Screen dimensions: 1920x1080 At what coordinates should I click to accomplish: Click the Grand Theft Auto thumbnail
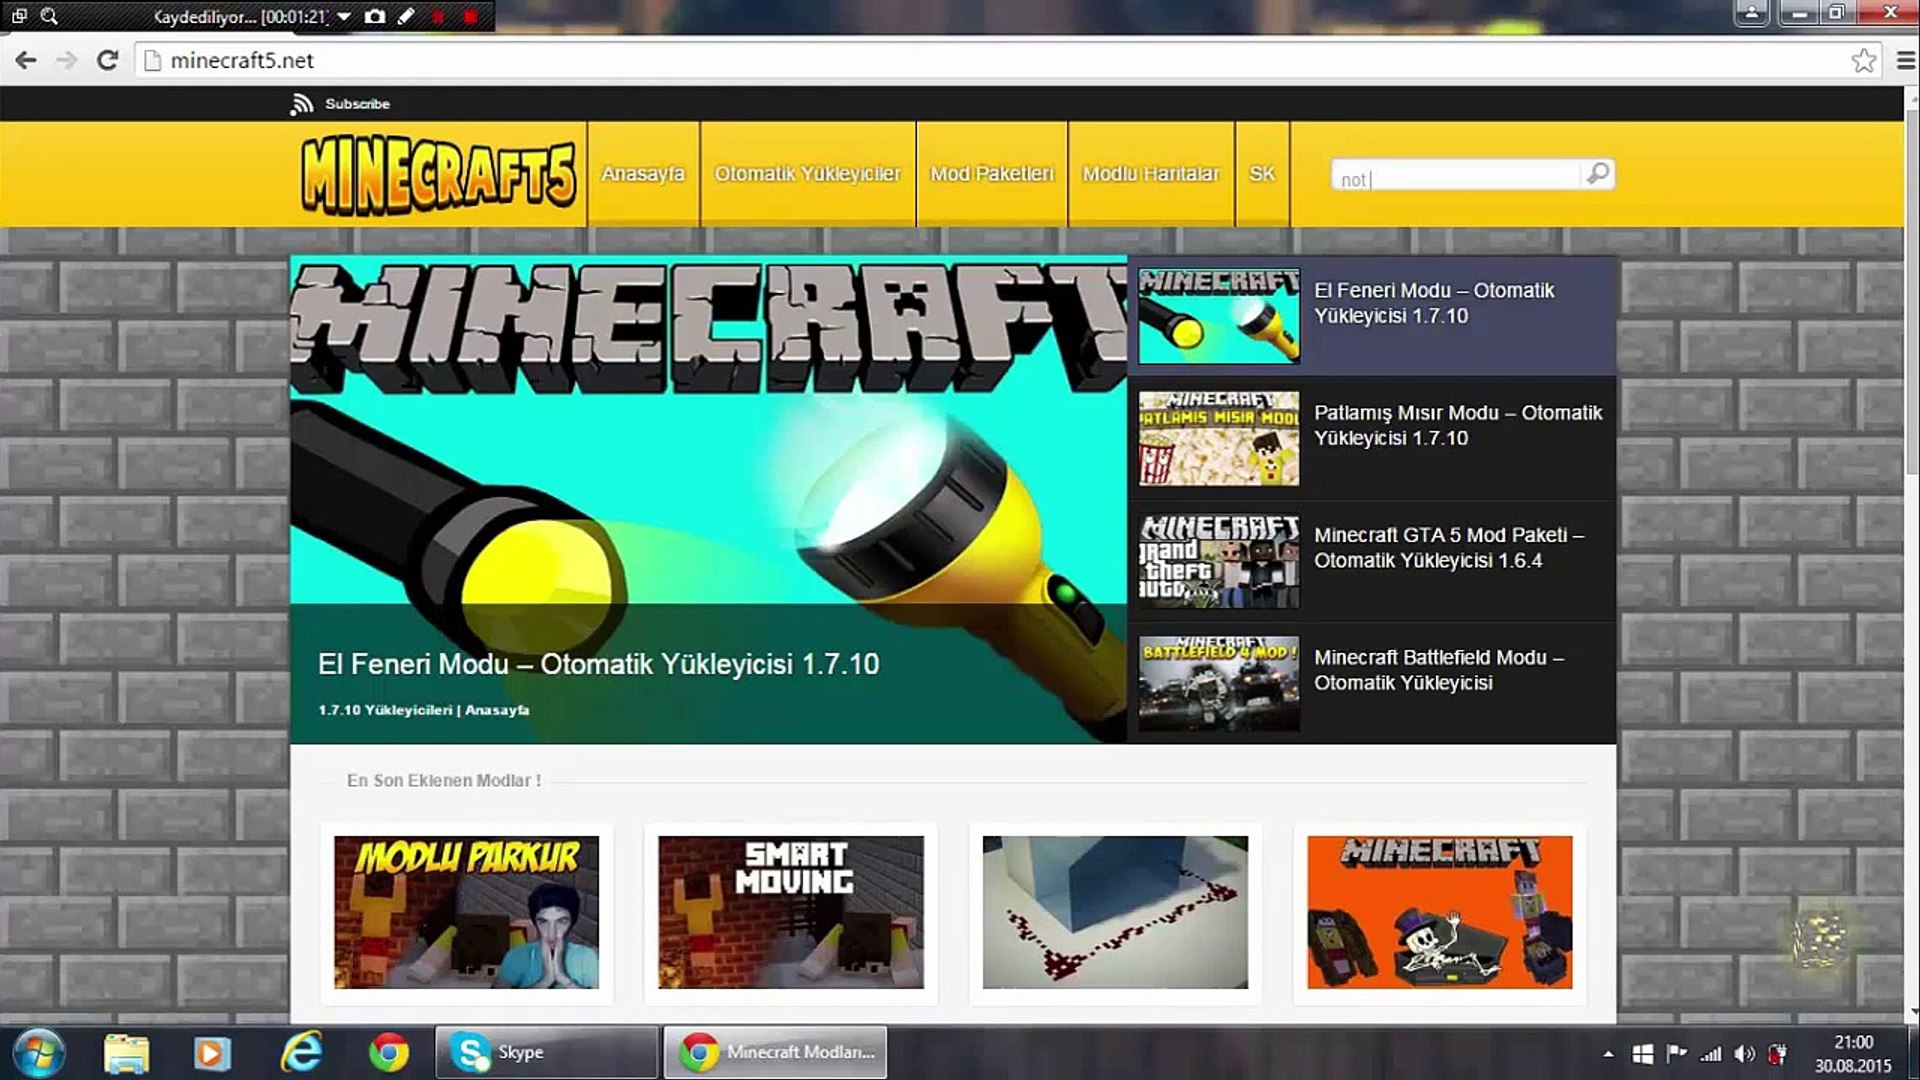coord(1219,561)
